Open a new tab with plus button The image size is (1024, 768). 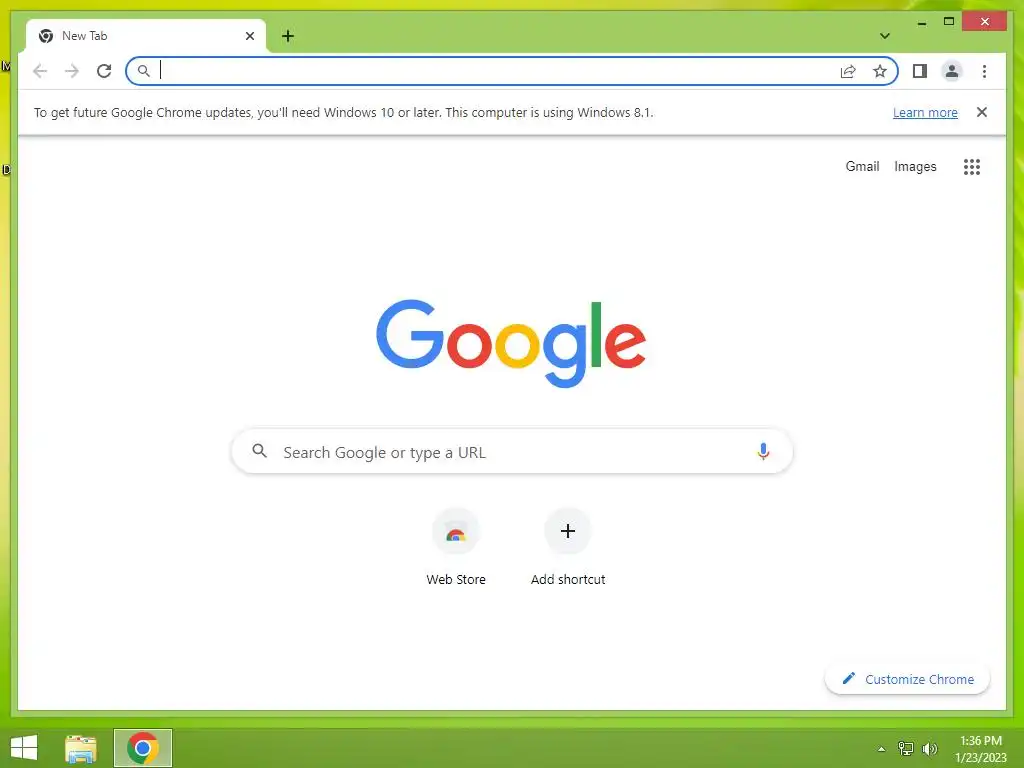[x=288, y=36]
